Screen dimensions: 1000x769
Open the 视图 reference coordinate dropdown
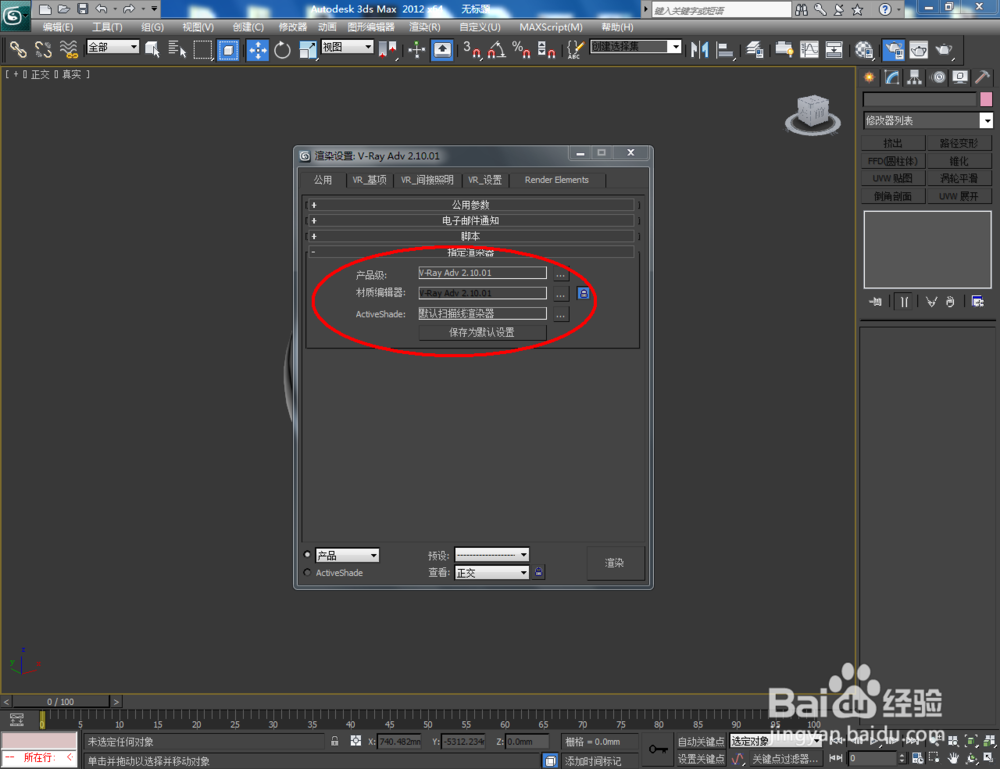347,47
